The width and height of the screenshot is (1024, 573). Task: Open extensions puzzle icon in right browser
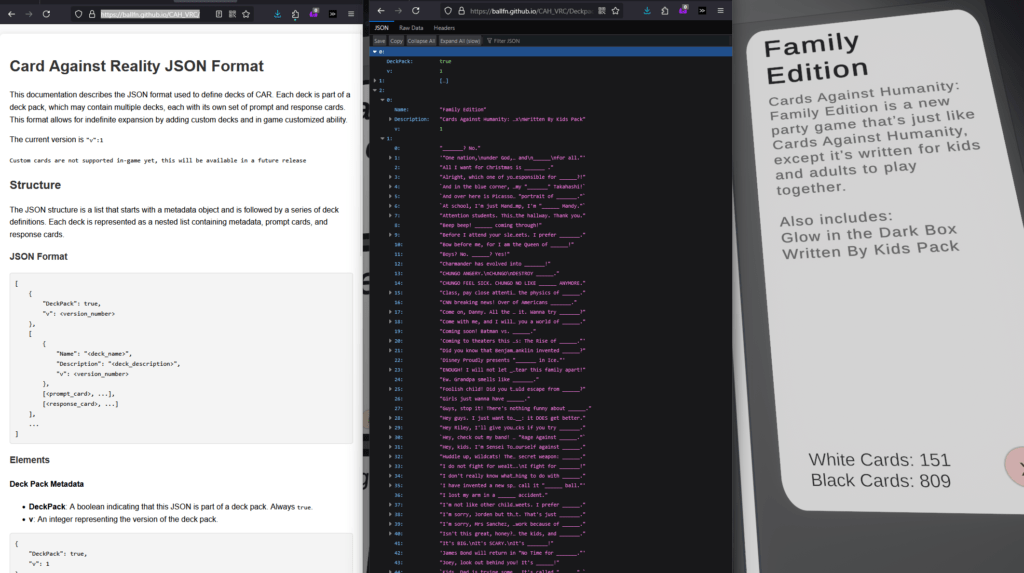coord(664,11)
